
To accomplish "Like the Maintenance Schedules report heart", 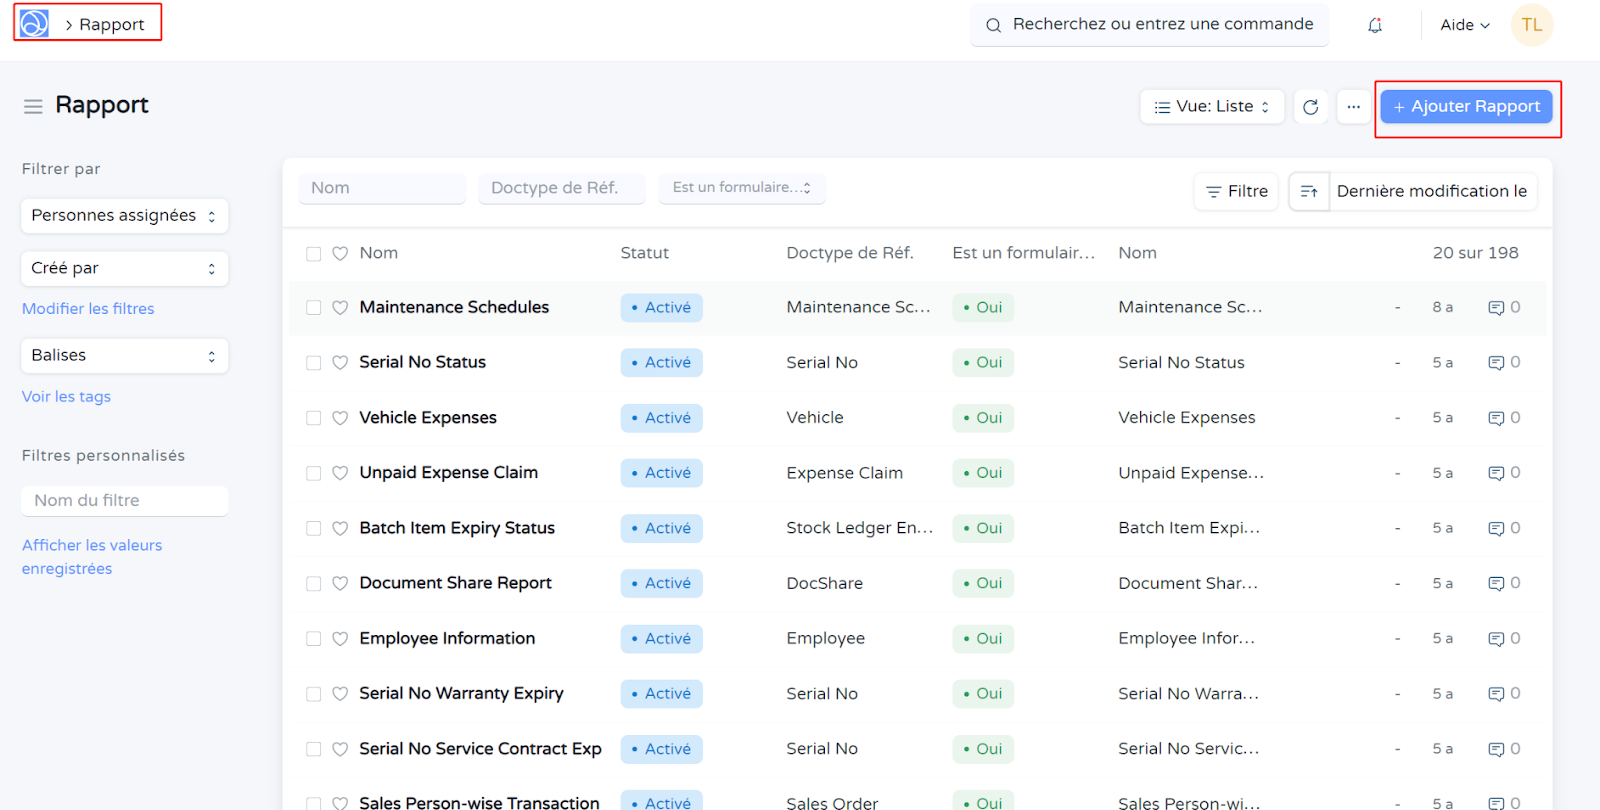I will coord(340,308).
